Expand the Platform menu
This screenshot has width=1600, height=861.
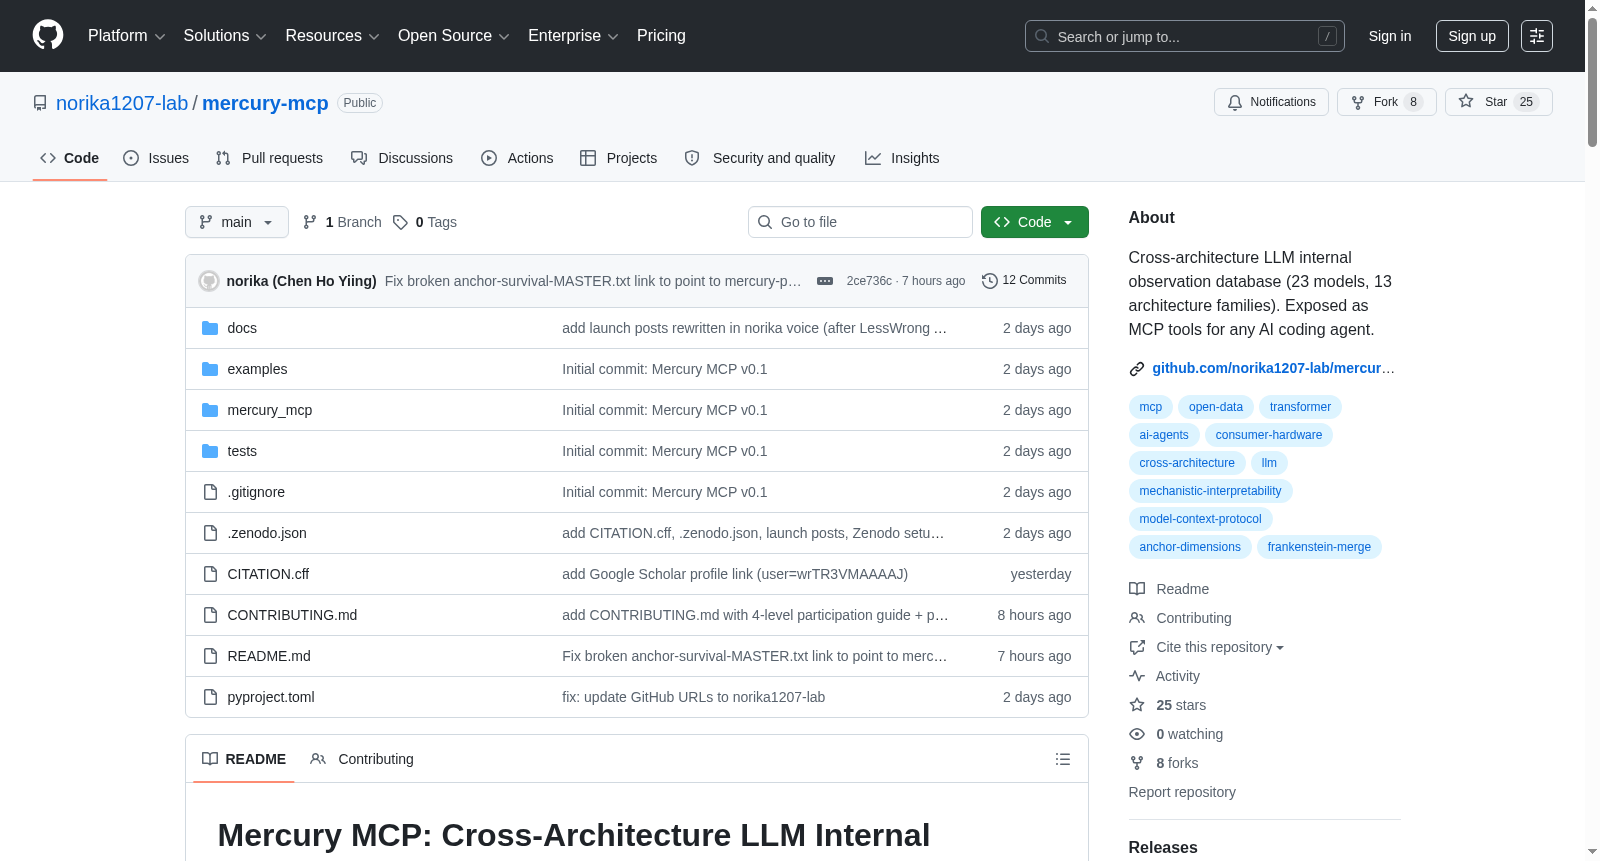tap(127, 36)
